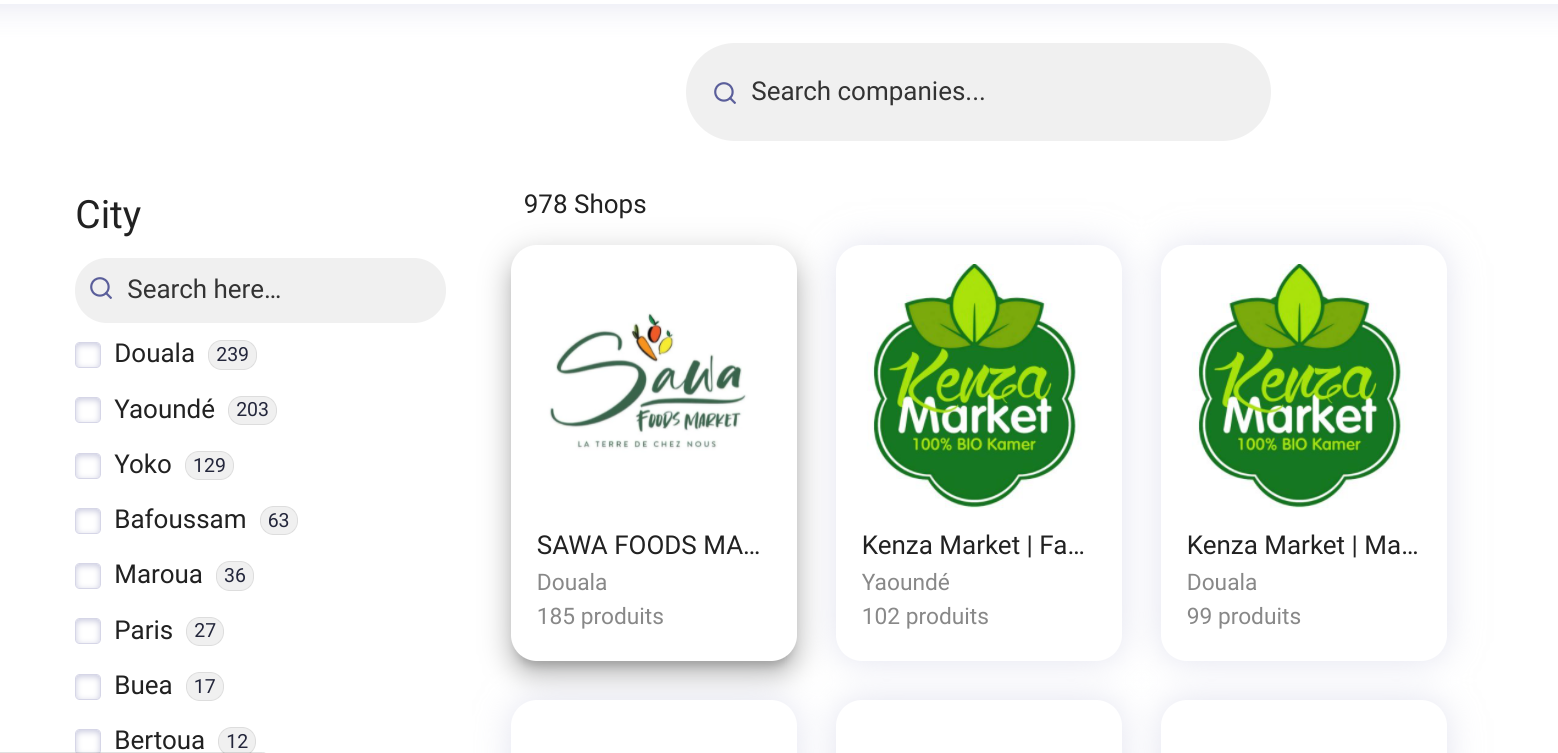The image size is (1558, 753).
Task: Click the magnifier icon in companies search
Action: (x=725, y=93)
